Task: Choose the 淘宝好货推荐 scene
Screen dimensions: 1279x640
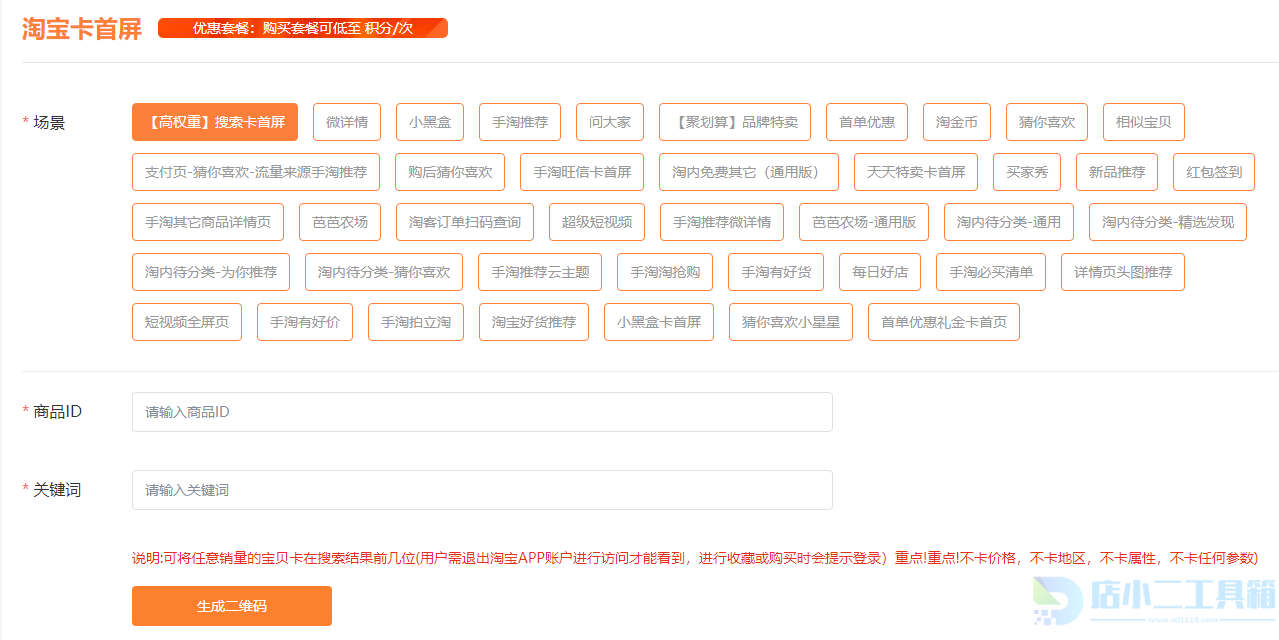Action: click(x=534, y=322)
